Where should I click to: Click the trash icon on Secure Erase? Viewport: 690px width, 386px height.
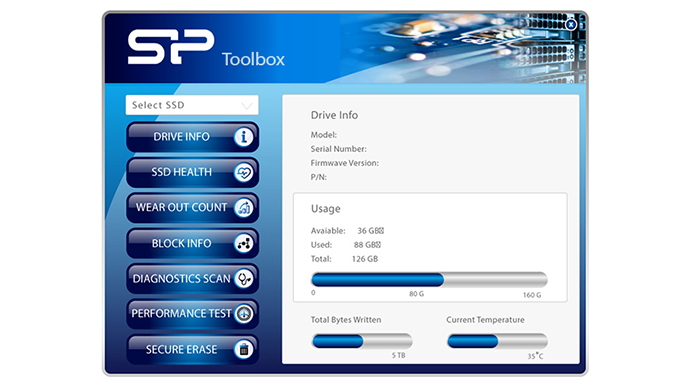[243, 349]
